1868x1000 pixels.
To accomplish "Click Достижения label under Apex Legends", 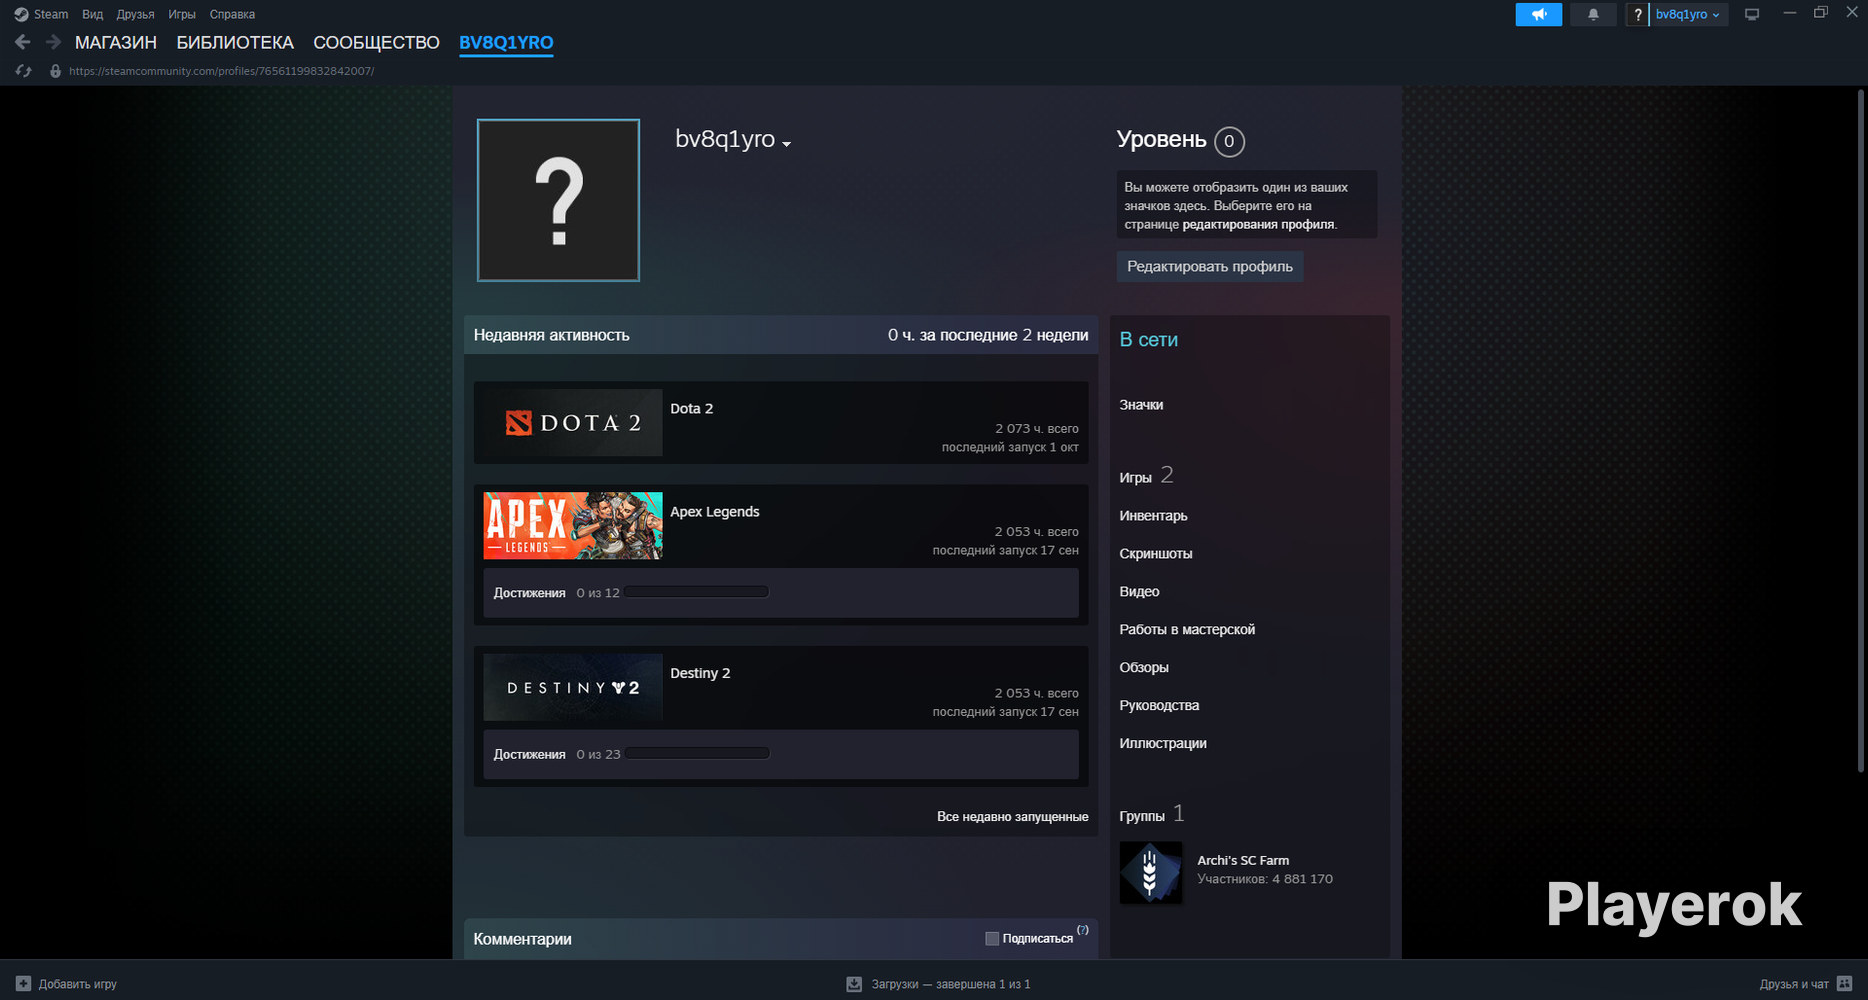I will (x=529, y=593).
